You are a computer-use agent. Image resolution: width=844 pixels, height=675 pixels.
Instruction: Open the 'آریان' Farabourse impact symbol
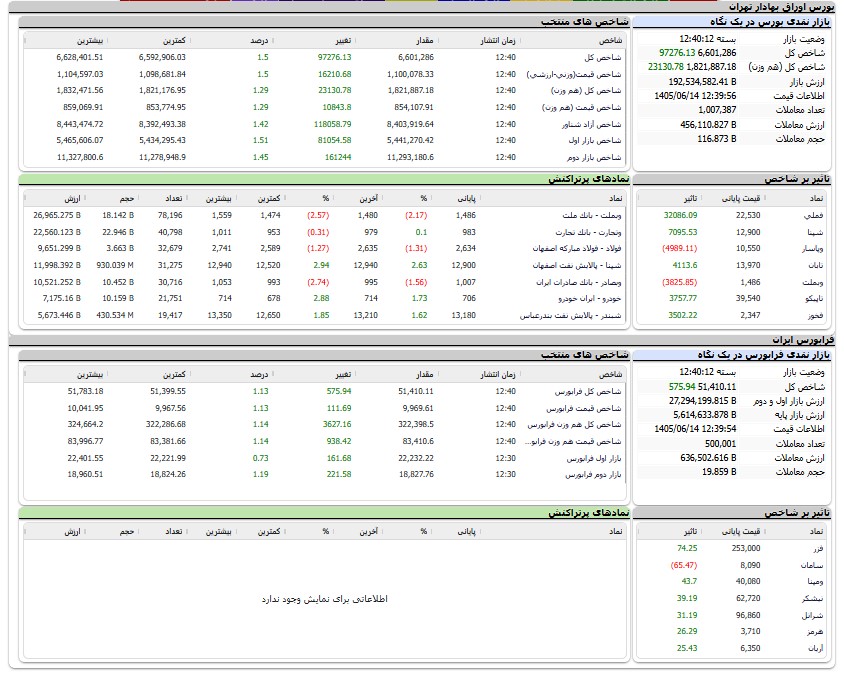pos(815,649)
